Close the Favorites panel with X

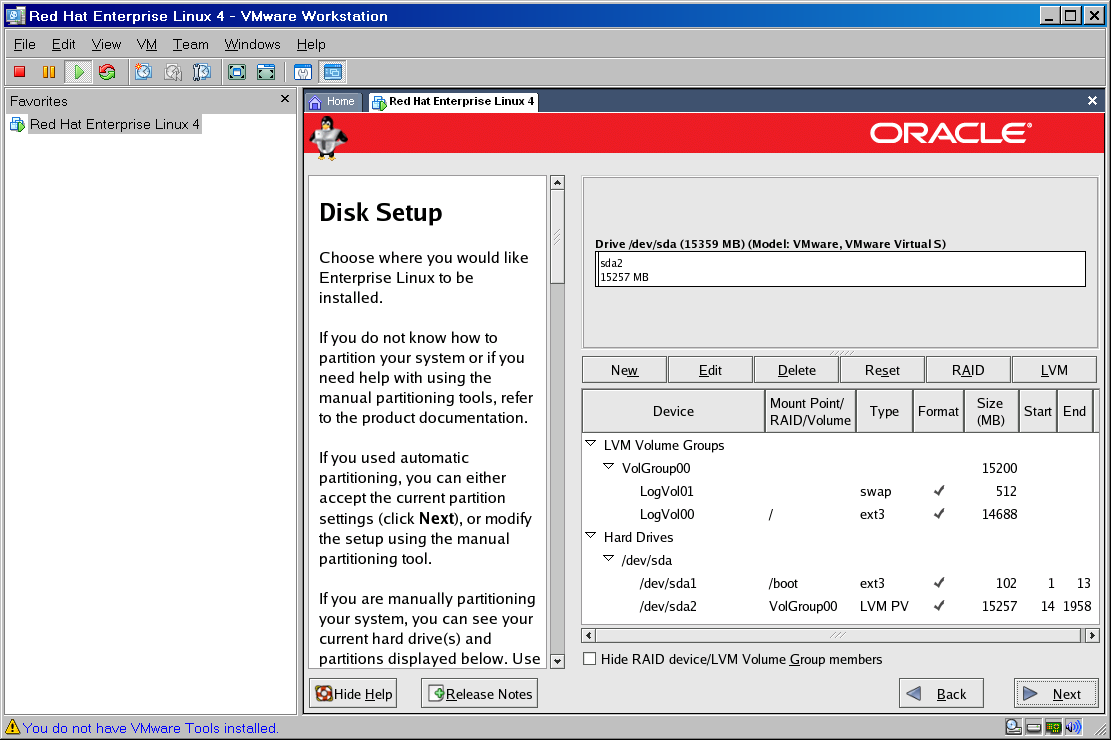285,99
